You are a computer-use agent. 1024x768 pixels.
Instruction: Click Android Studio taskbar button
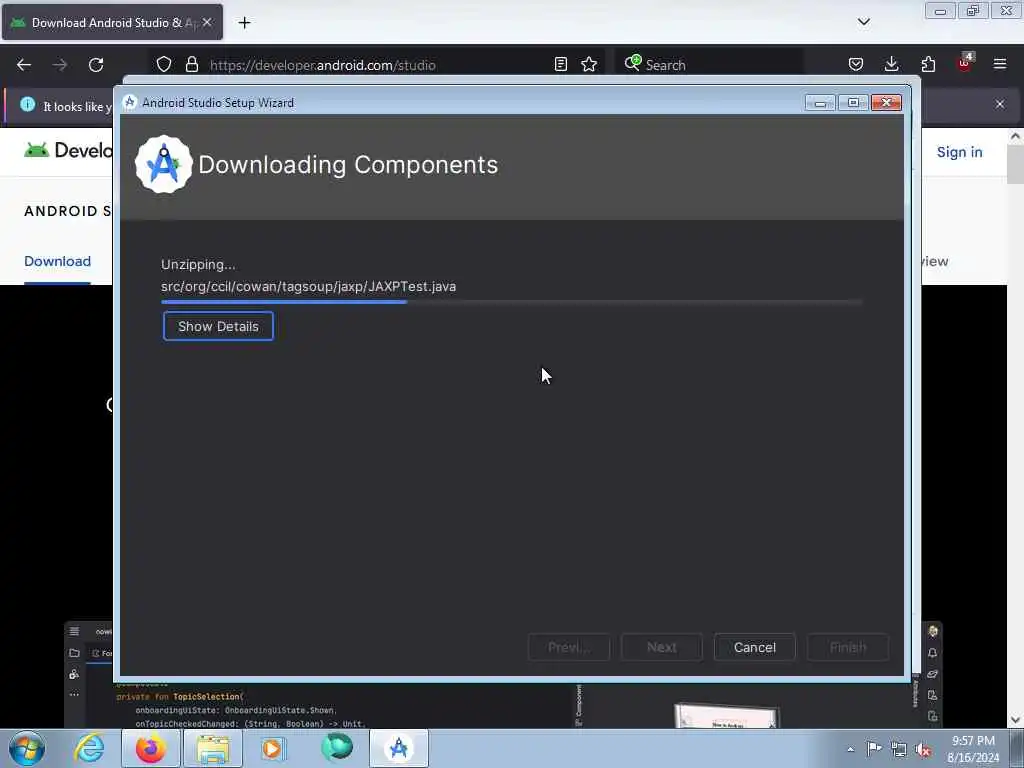(399, 748)
